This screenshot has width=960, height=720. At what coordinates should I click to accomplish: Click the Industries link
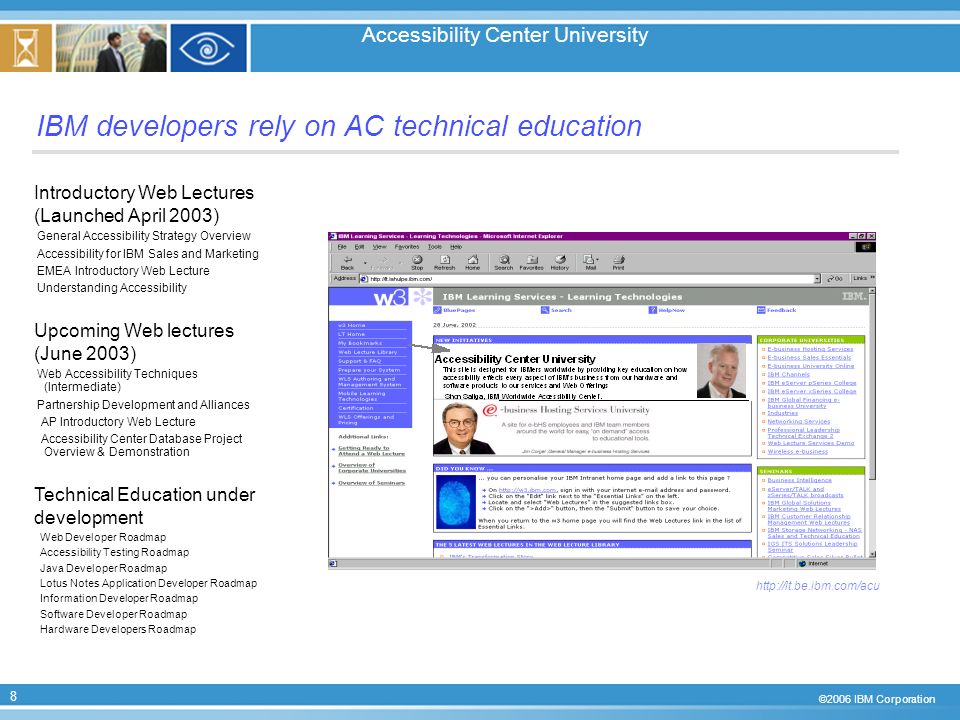point(782,413)
